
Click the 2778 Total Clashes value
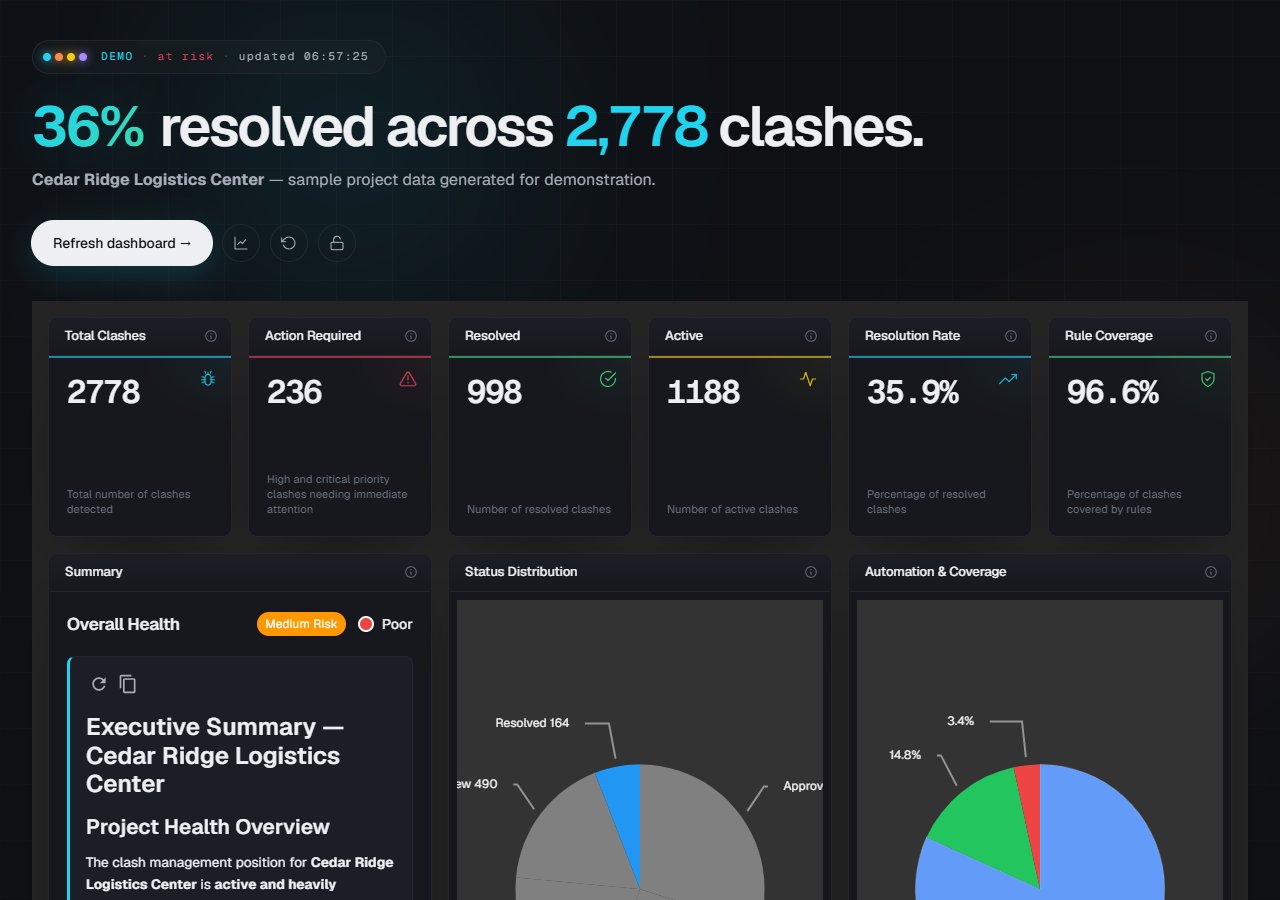point(104,392)
